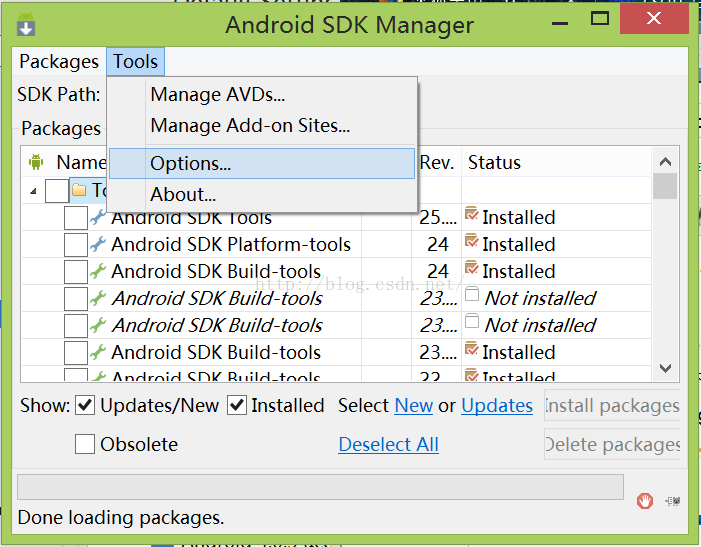Check the Android SDK Tools checkbox
The width and height of the screenshot is (701, 547).
(76, 218)
